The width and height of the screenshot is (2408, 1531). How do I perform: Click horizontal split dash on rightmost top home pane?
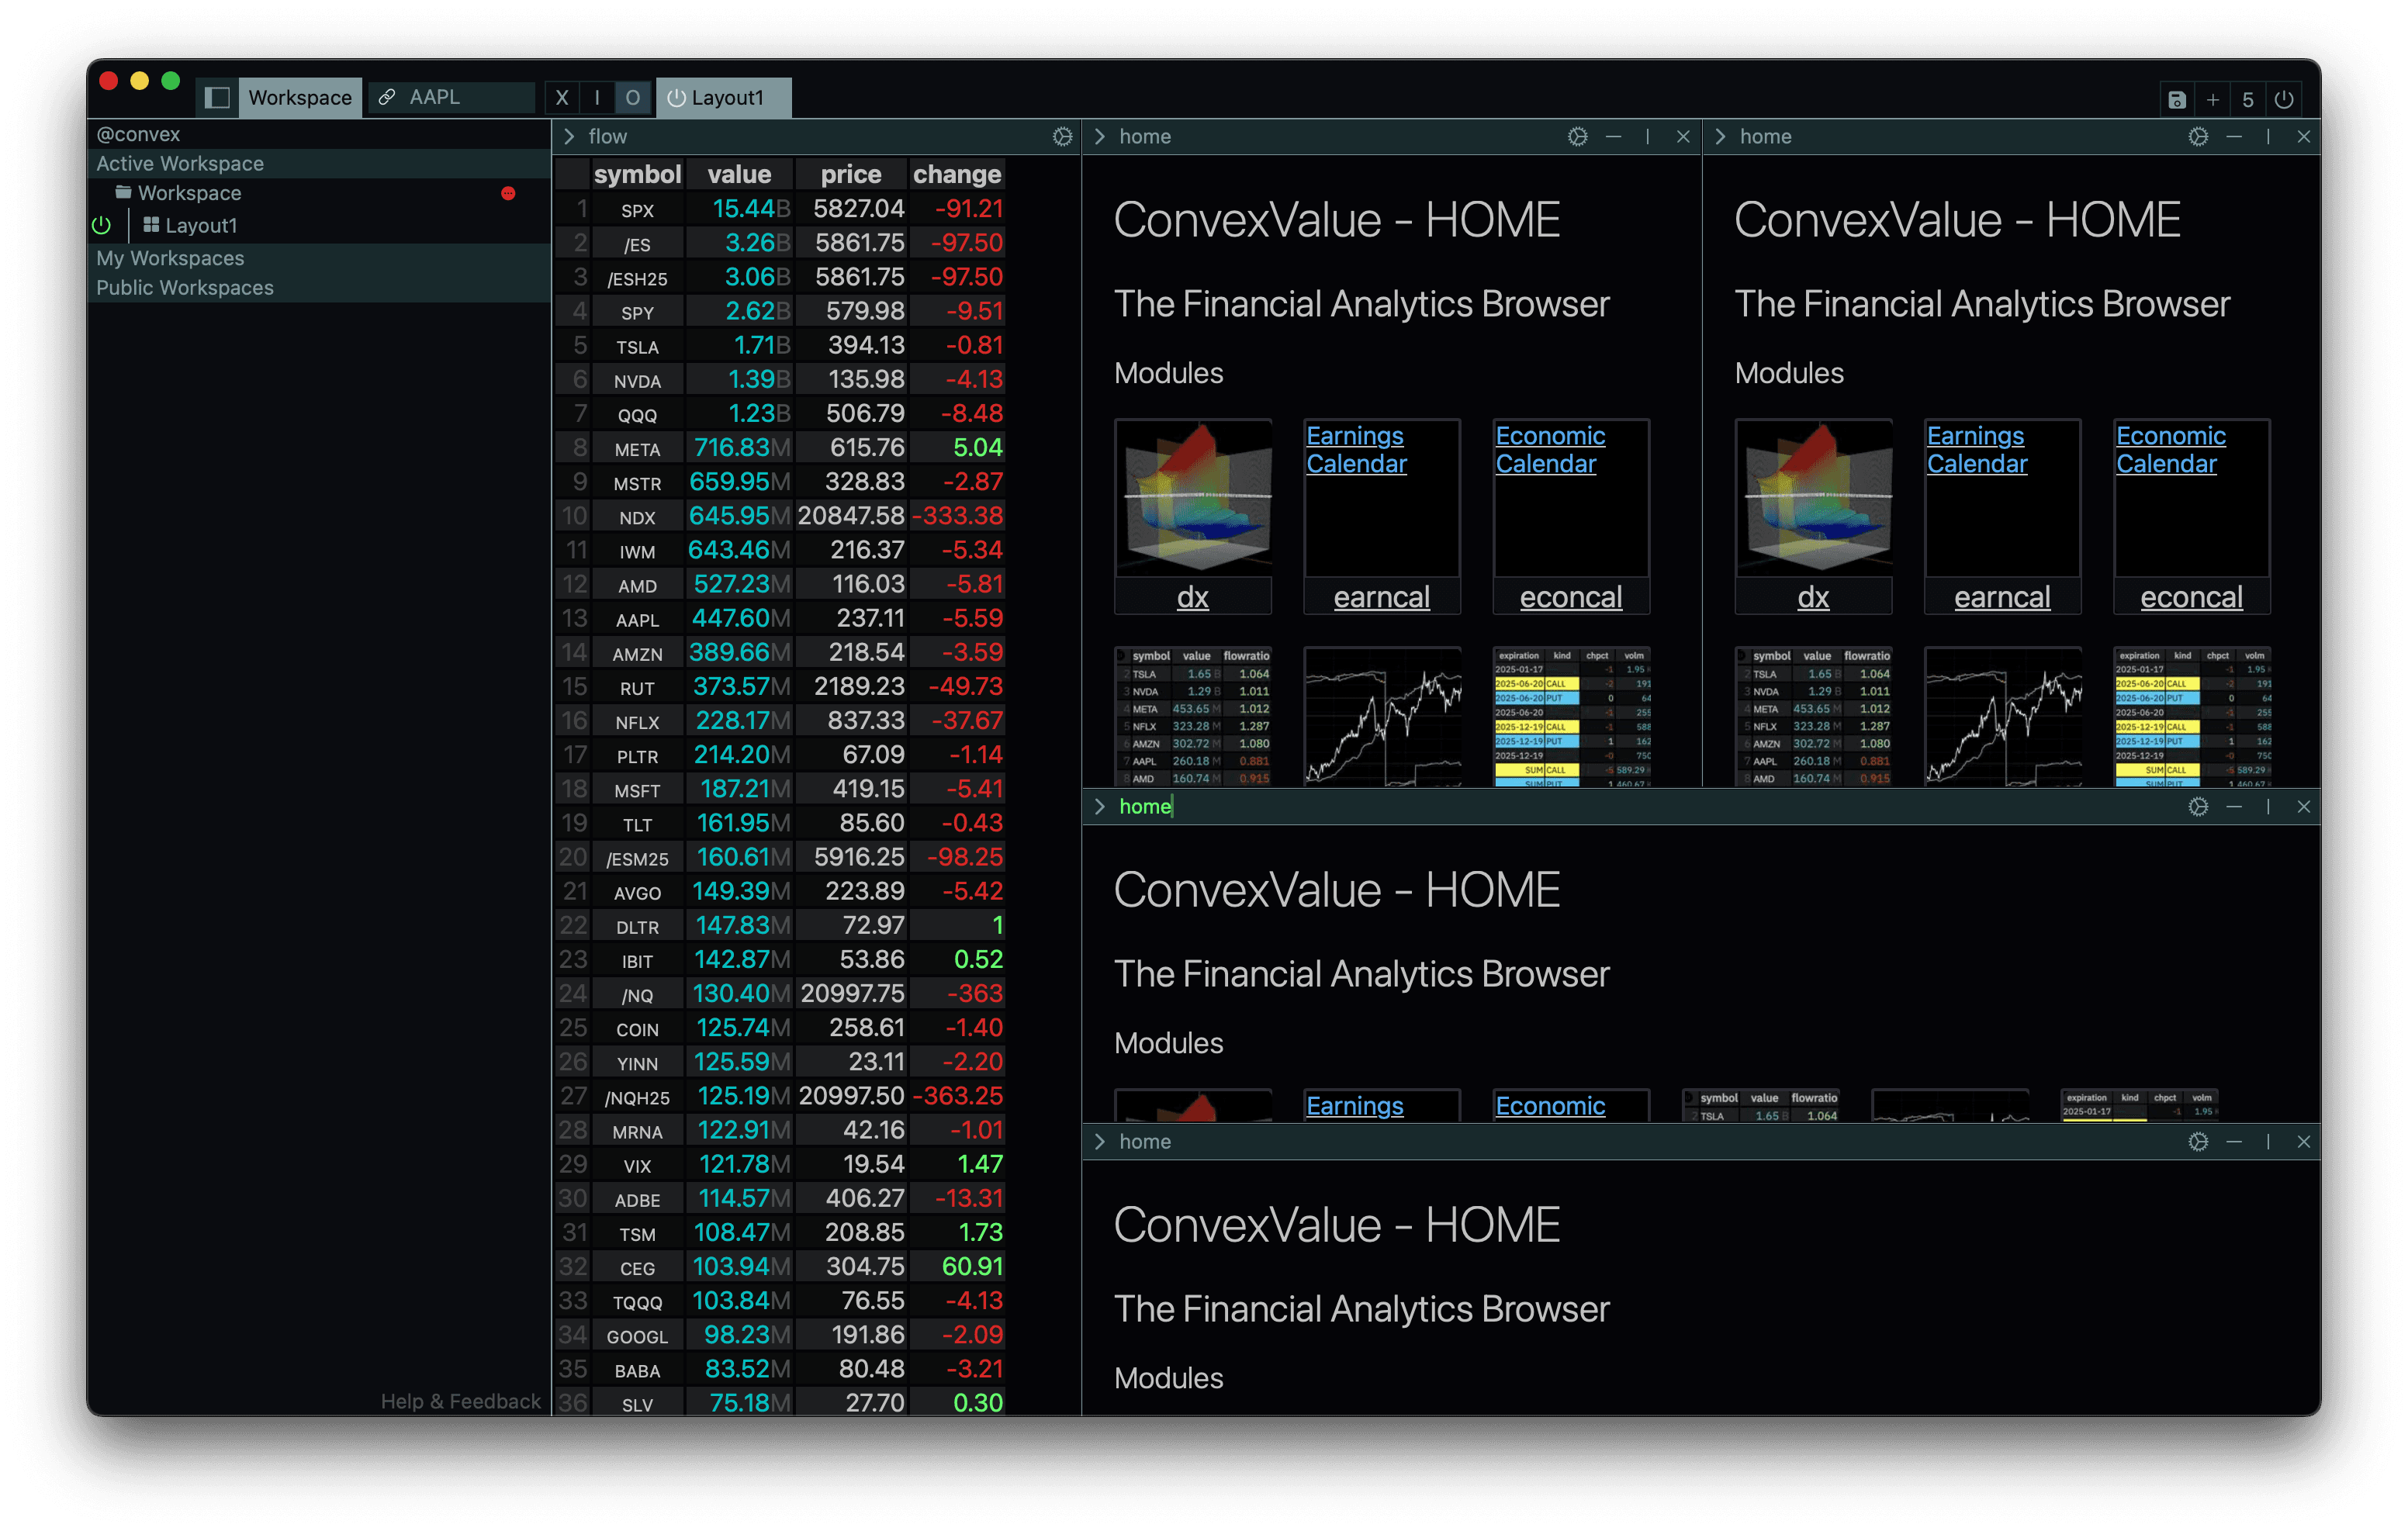pos(2234,136)
